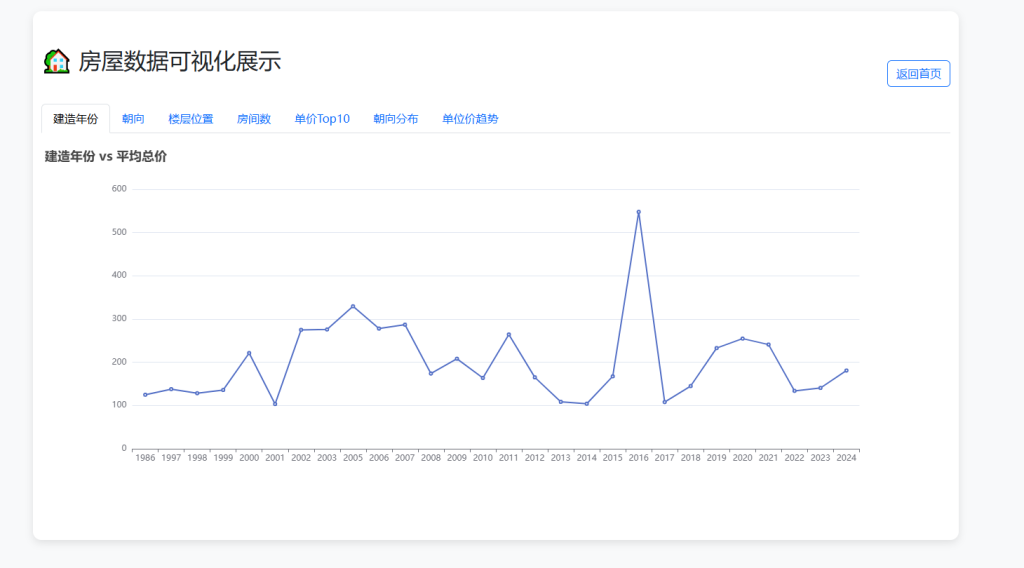
Task: Click the 1986 first data point
Action: click(x=145, y=395)
